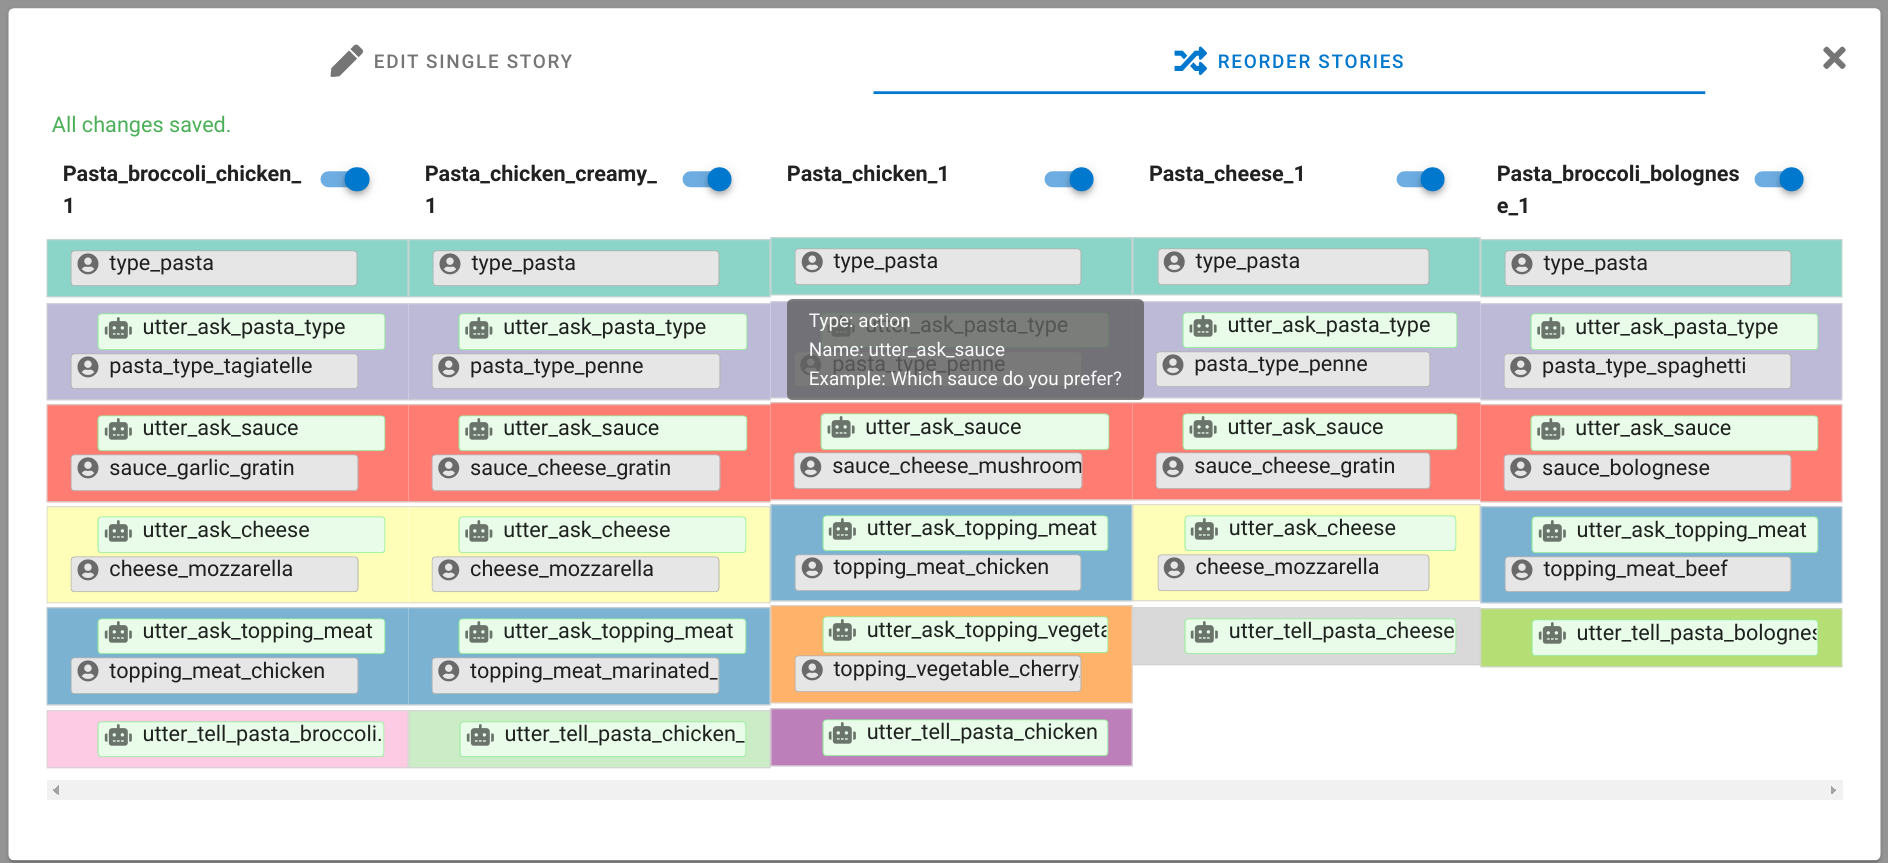Click user icon beside topping_meat_beef
Viewport: 1888px width, 863px height.
(x=1522, y=570)
